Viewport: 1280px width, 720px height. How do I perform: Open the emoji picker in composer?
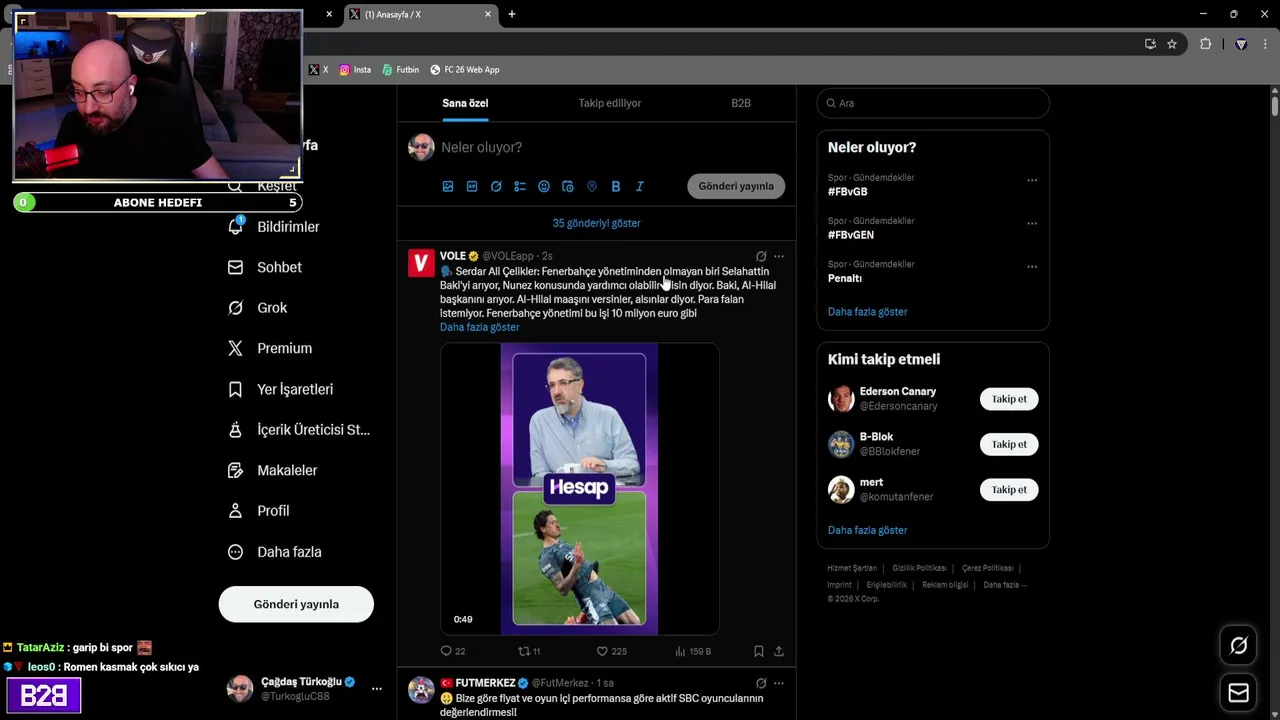tap(544, 186)
